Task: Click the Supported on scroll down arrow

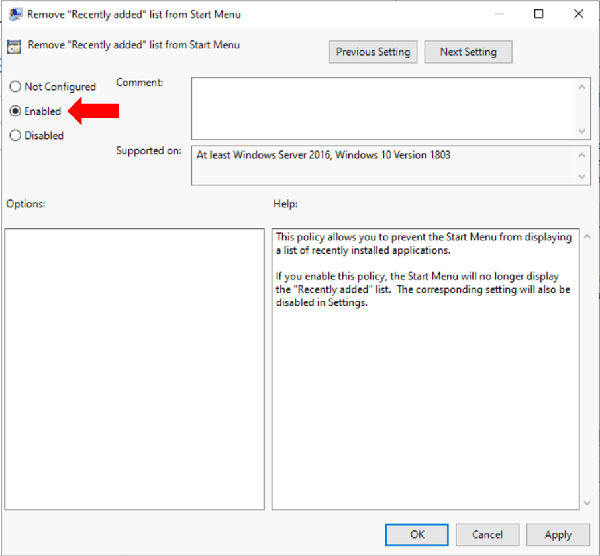Action: pyautogui.click(x=581, y=177)
